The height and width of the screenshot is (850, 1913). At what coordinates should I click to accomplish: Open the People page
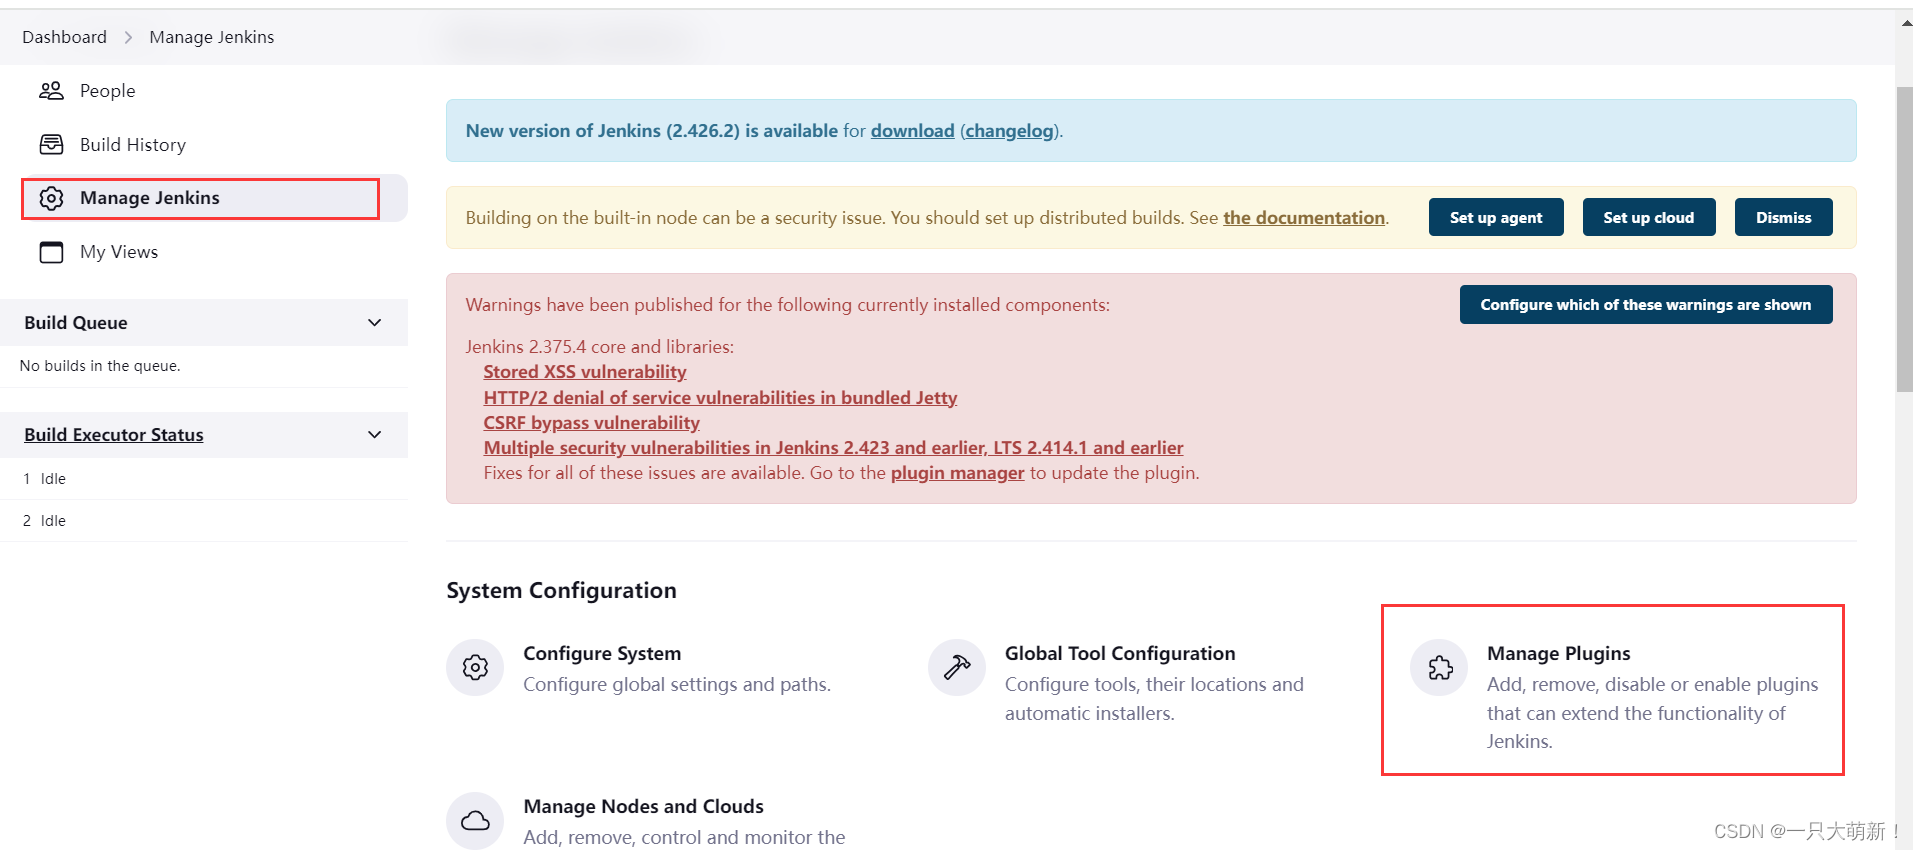click(x=107, y=91)
